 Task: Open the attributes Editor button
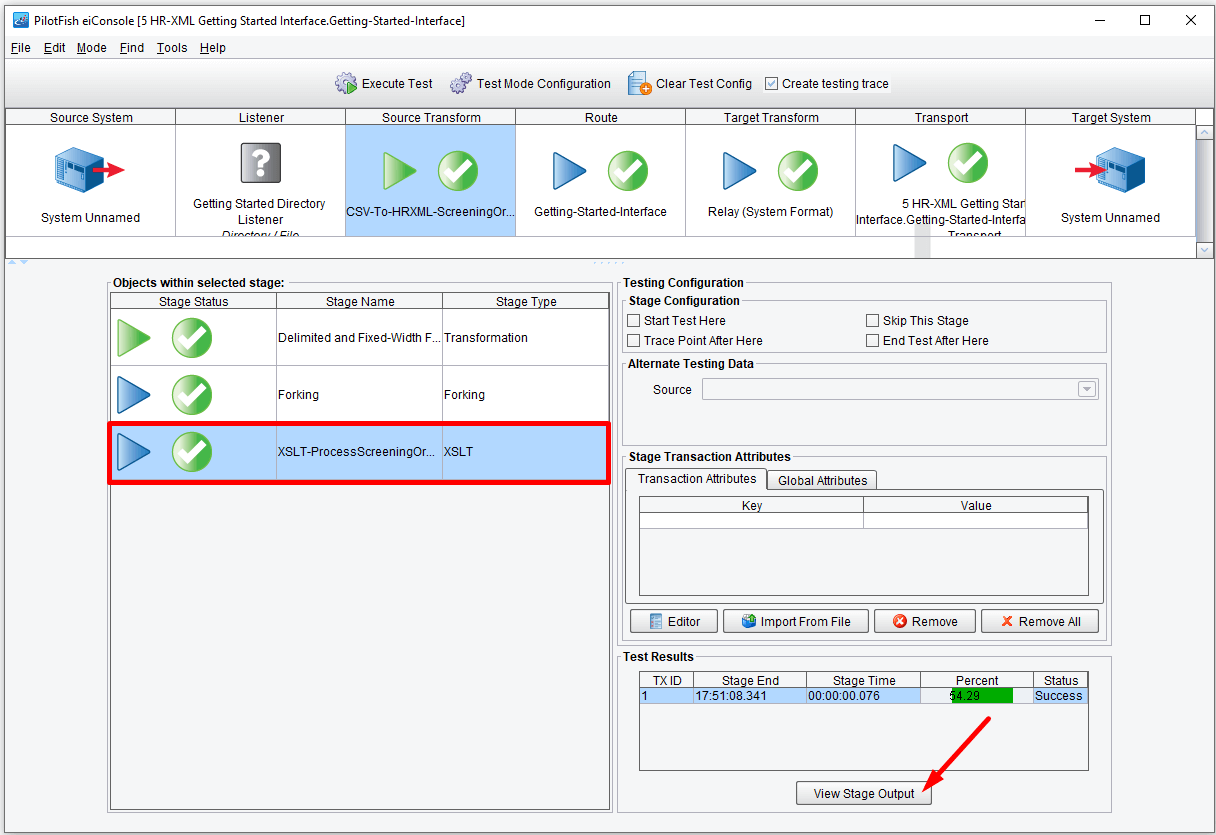(673, 621)
